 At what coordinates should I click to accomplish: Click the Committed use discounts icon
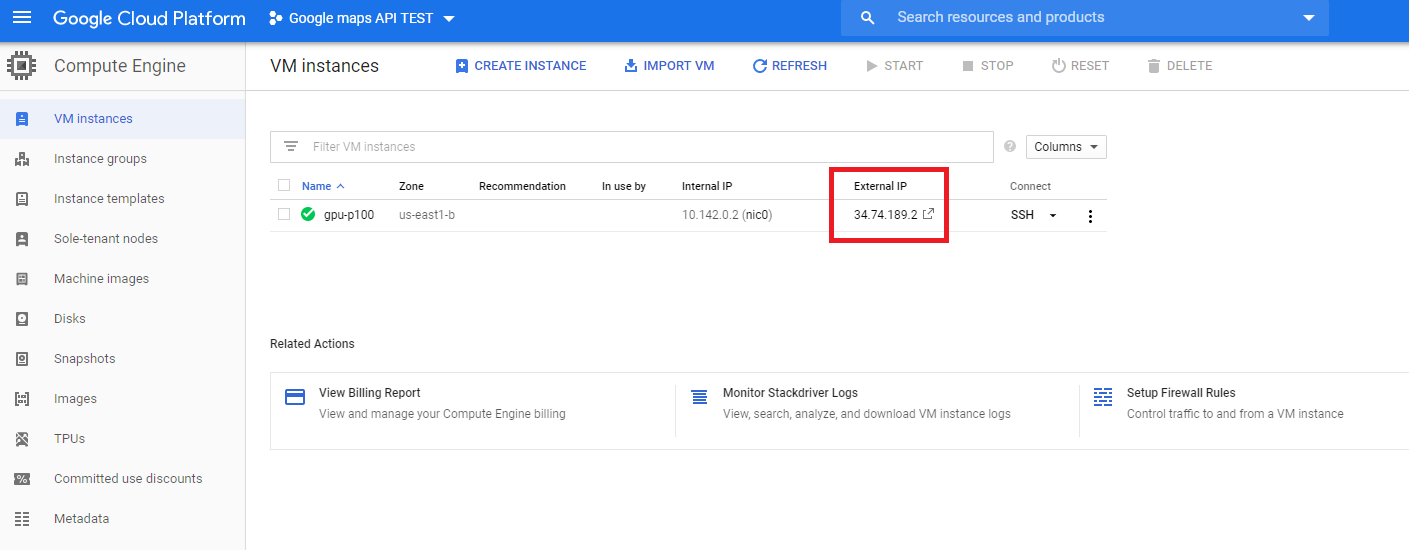pos(22,479)
